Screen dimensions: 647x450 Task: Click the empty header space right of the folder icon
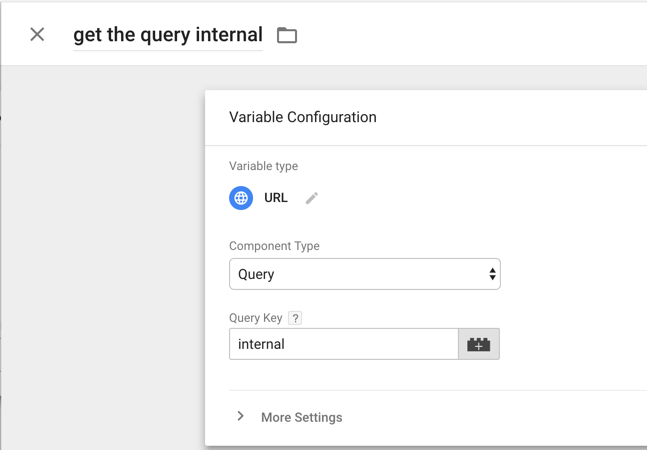[x=470, y=35]
